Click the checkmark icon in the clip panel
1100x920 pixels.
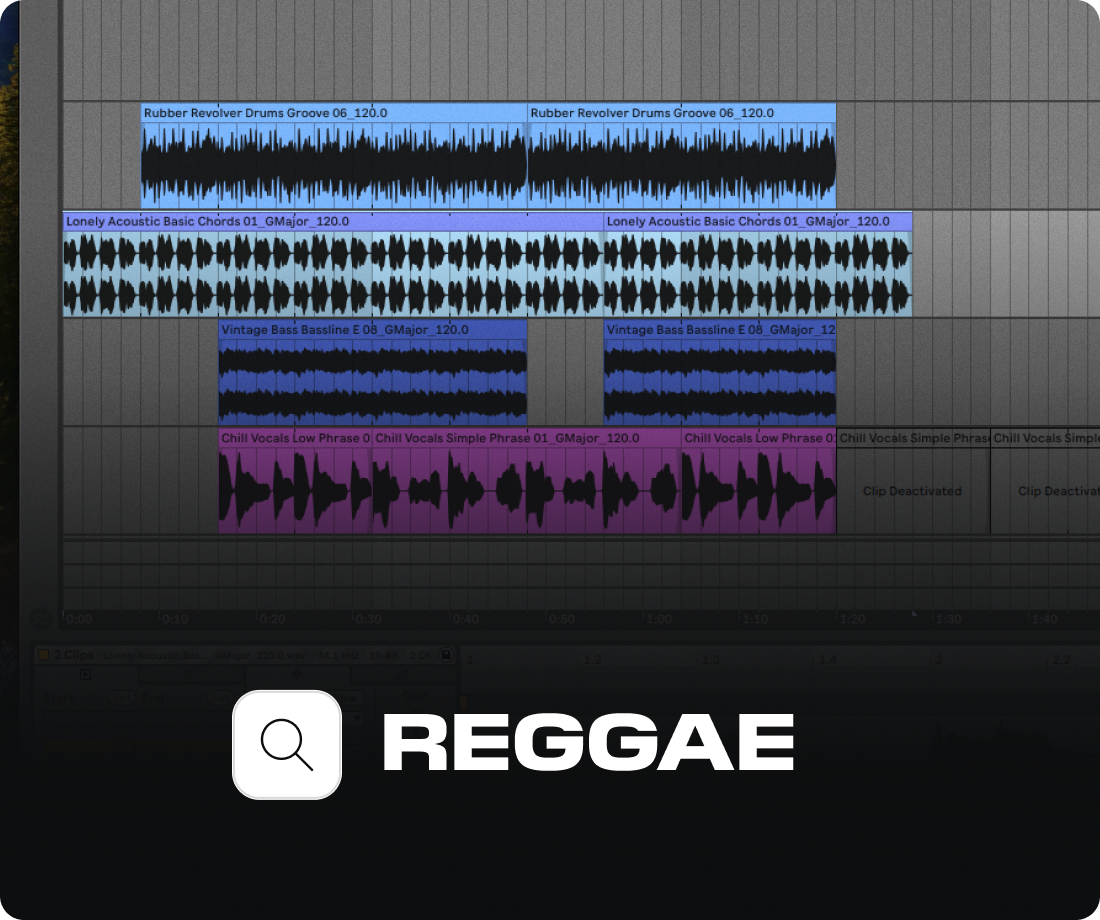click(403, 675)
